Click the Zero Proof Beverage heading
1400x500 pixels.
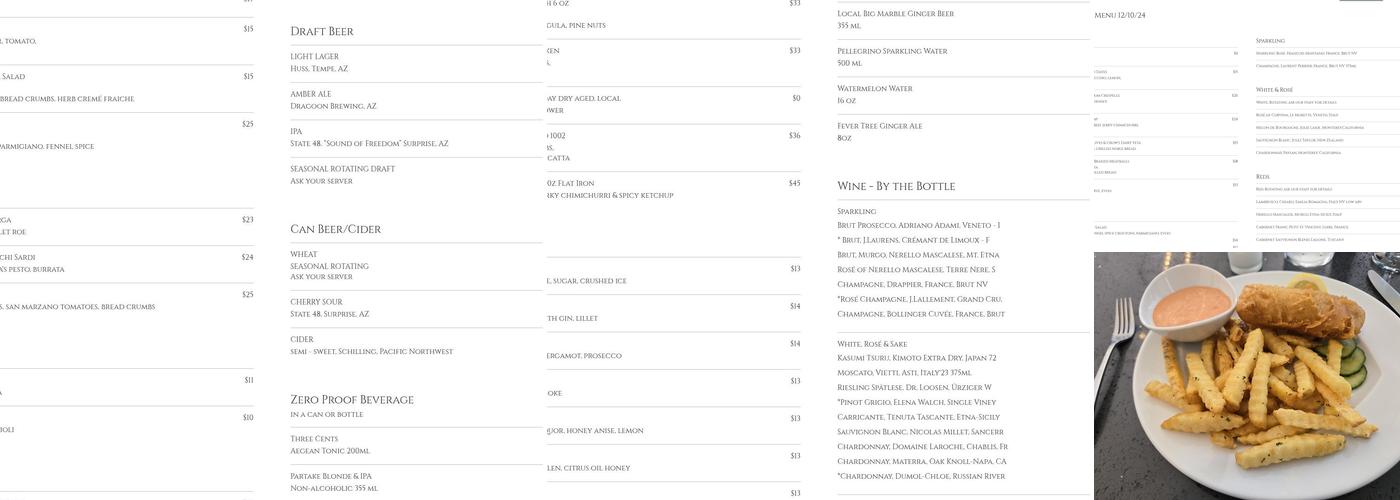click(351, 400)
